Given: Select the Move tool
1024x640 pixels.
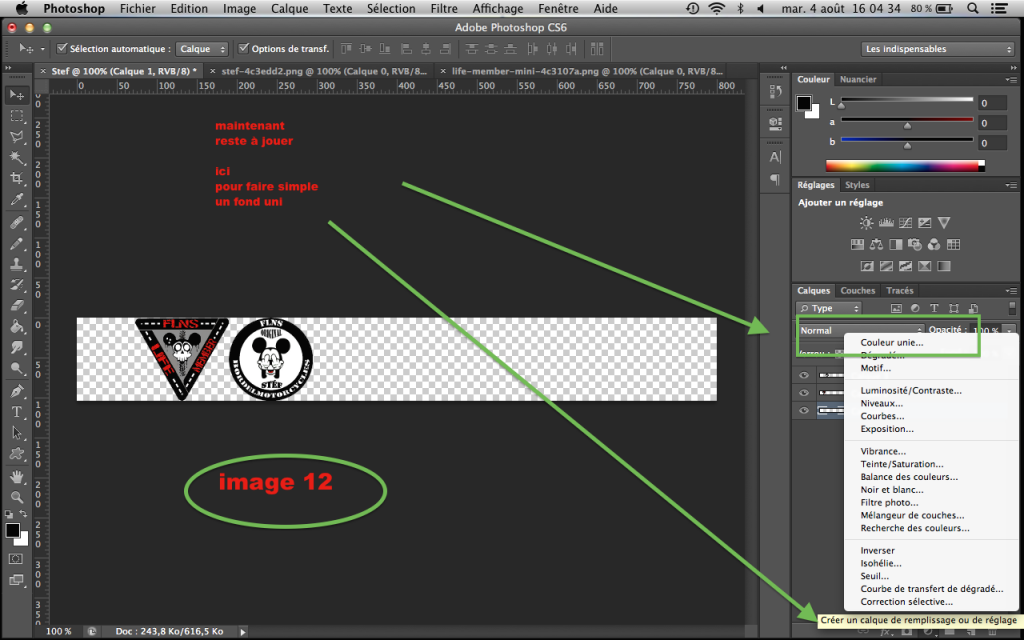Looking at the screenshot, I should [x=17, y=95].
